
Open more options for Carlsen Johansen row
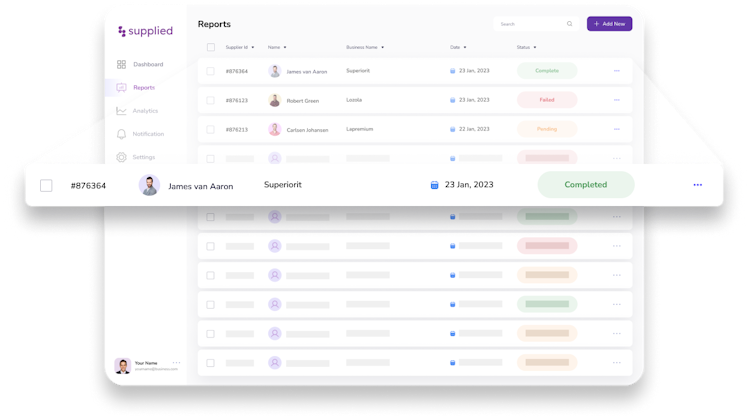click(617, 129)
